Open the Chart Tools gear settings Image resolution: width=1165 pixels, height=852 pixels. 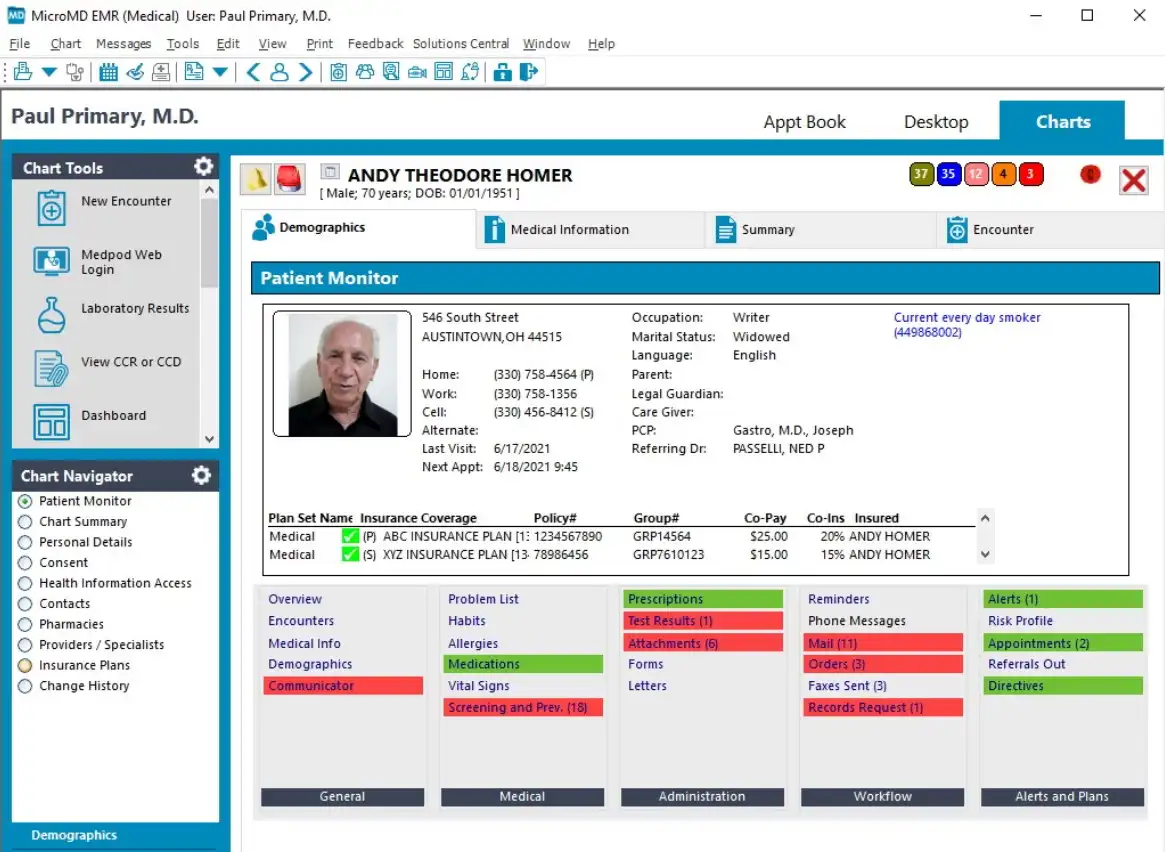pyautogui.click(x=203, y=166)
